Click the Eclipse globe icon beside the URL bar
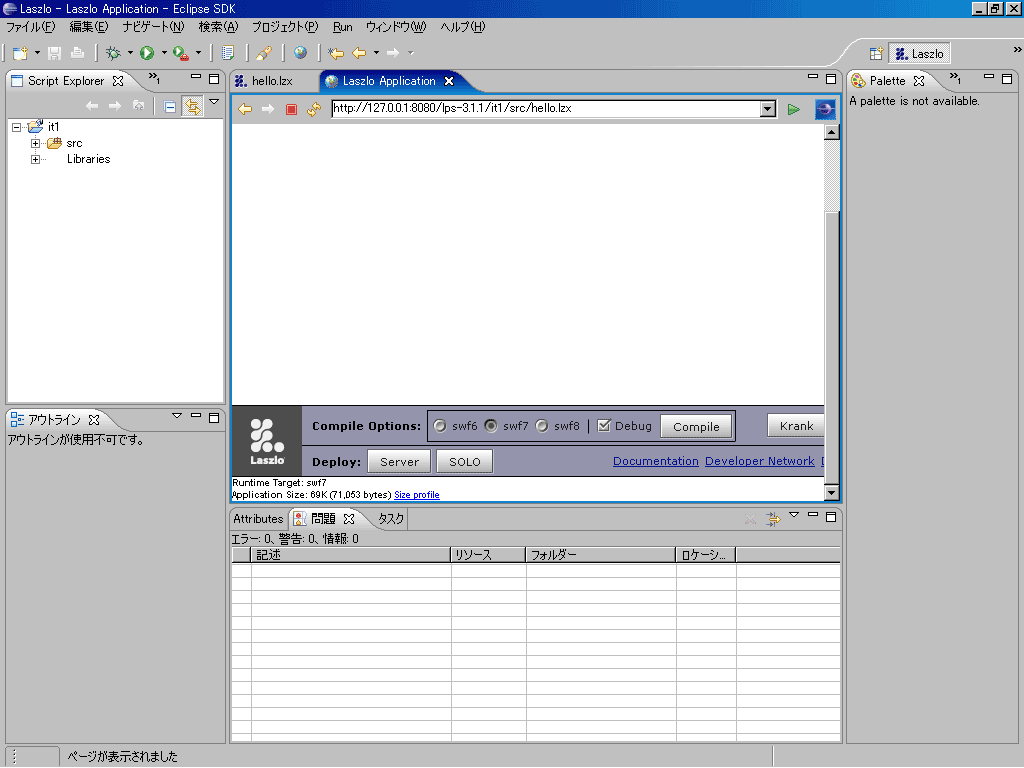This screenshot has width=1024, height=768. point(825,109)
